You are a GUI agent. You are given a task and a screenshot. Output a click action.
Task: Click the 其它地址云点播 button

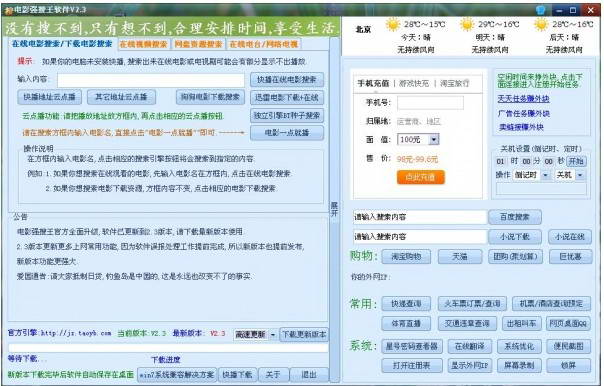[121, 97]
